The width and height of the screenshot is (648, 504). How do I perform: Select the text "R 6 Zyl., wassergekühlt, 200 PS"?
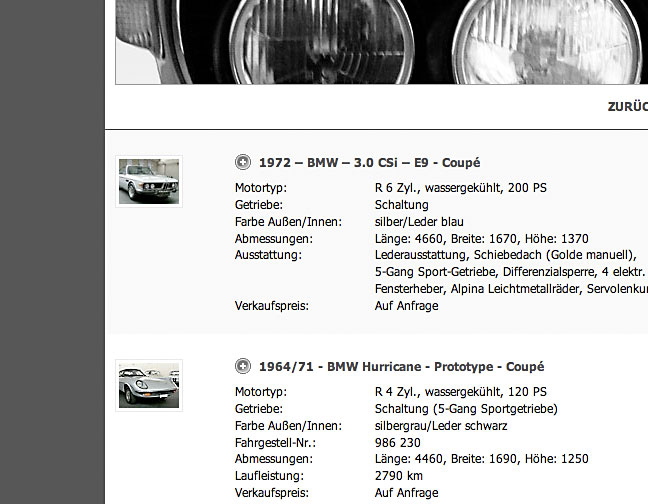[460, 188]
